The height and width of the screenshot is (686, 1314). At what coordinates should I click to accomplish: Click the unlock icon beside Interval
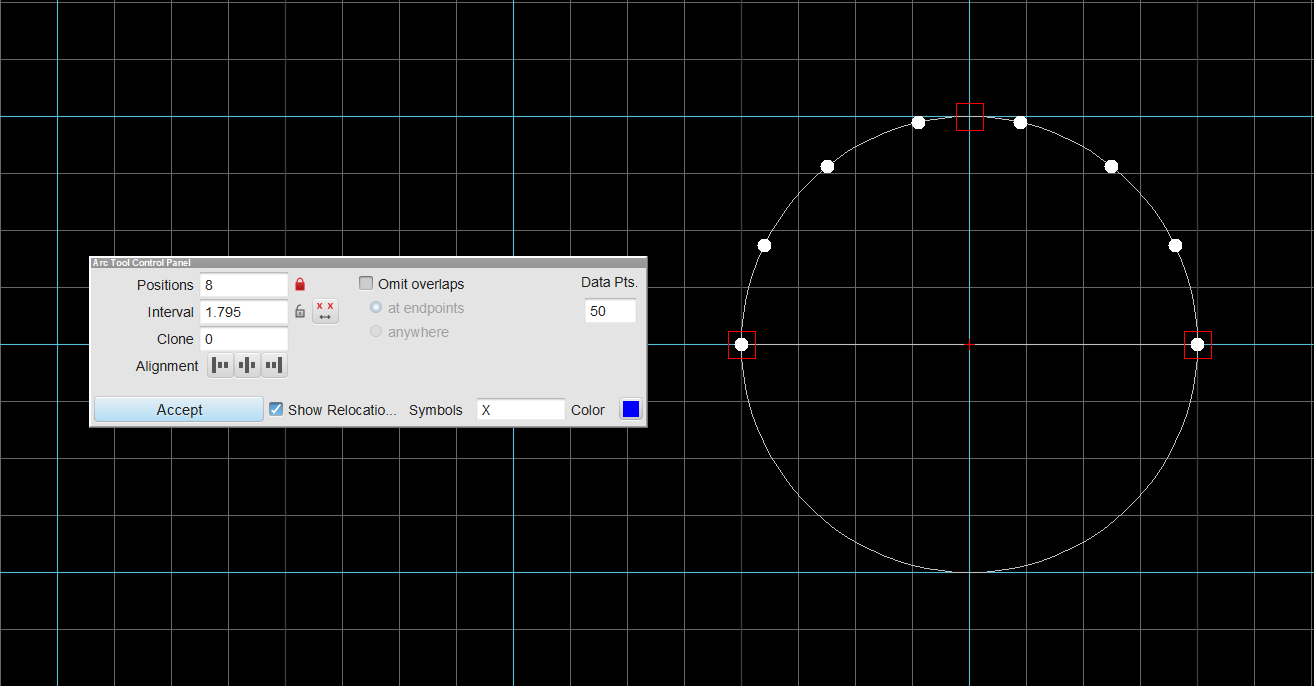click(x=299, y=311)
